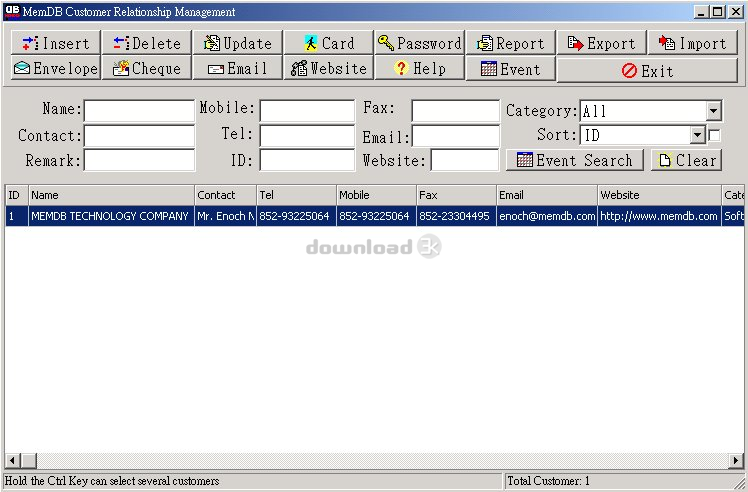
Task: Click the Name search field
Action: pos(139,111)
